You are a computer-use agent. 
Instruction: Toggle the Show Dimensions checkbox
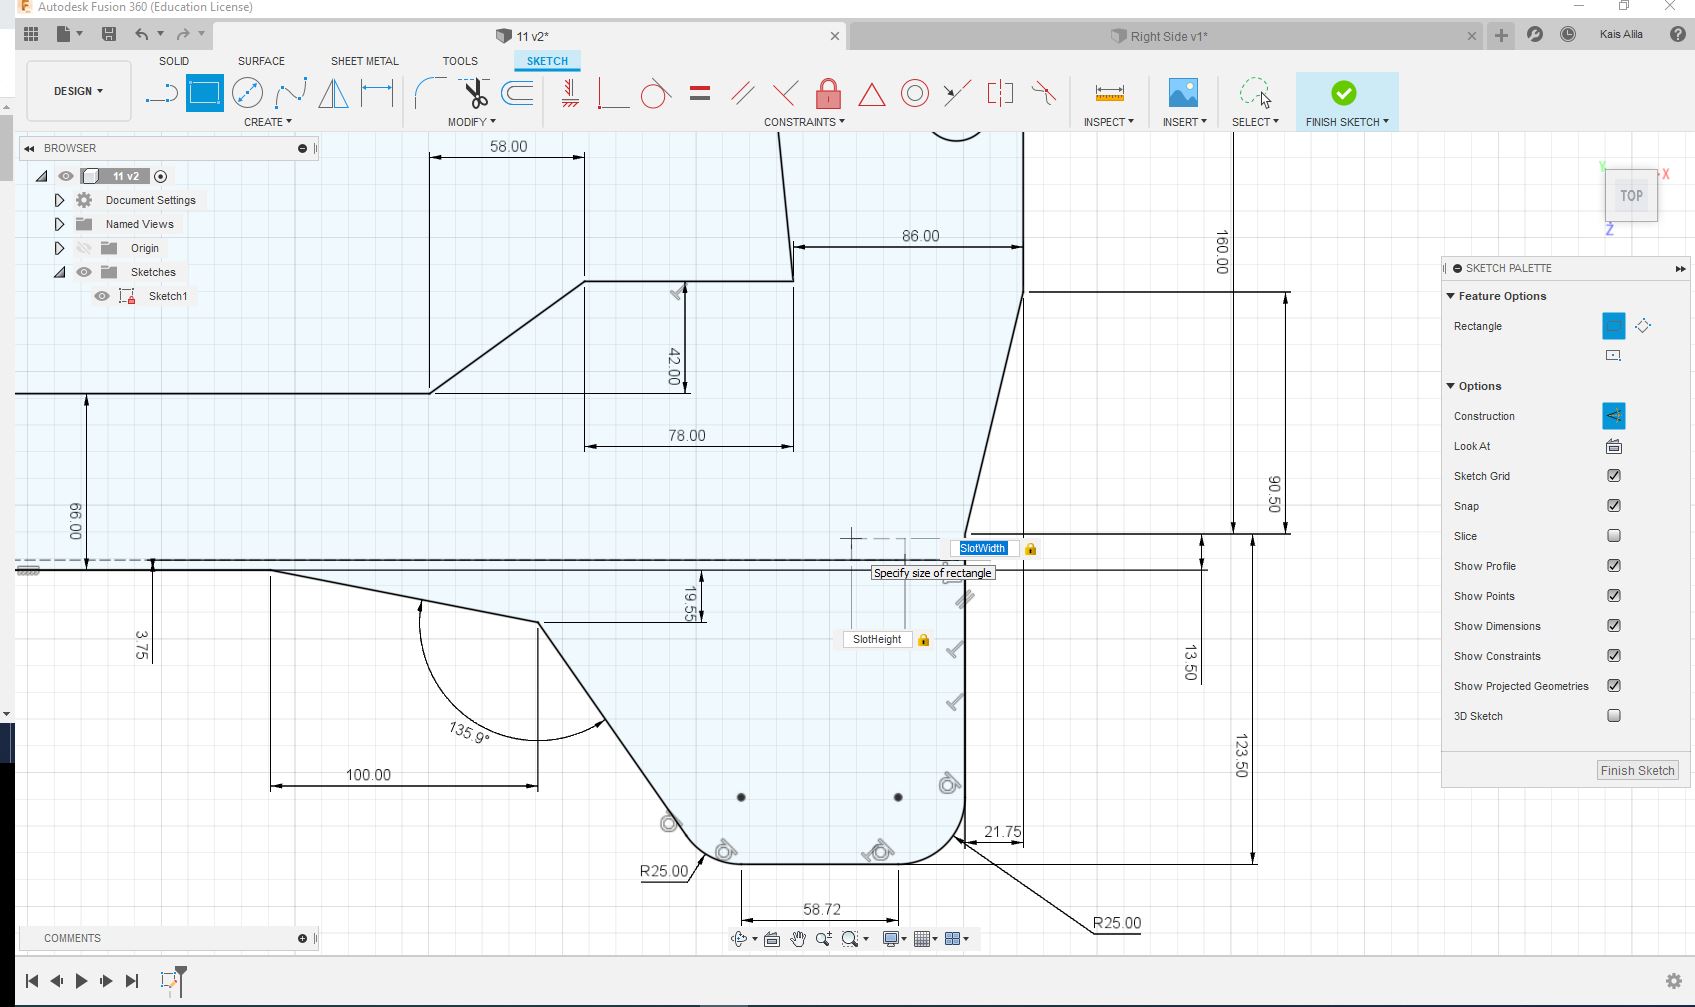1613,626
